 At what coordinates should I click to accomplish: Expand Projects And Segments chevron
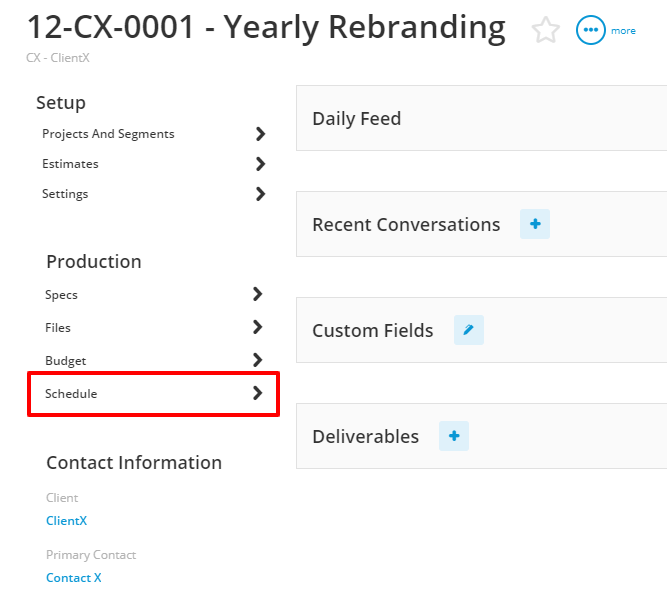260,134
